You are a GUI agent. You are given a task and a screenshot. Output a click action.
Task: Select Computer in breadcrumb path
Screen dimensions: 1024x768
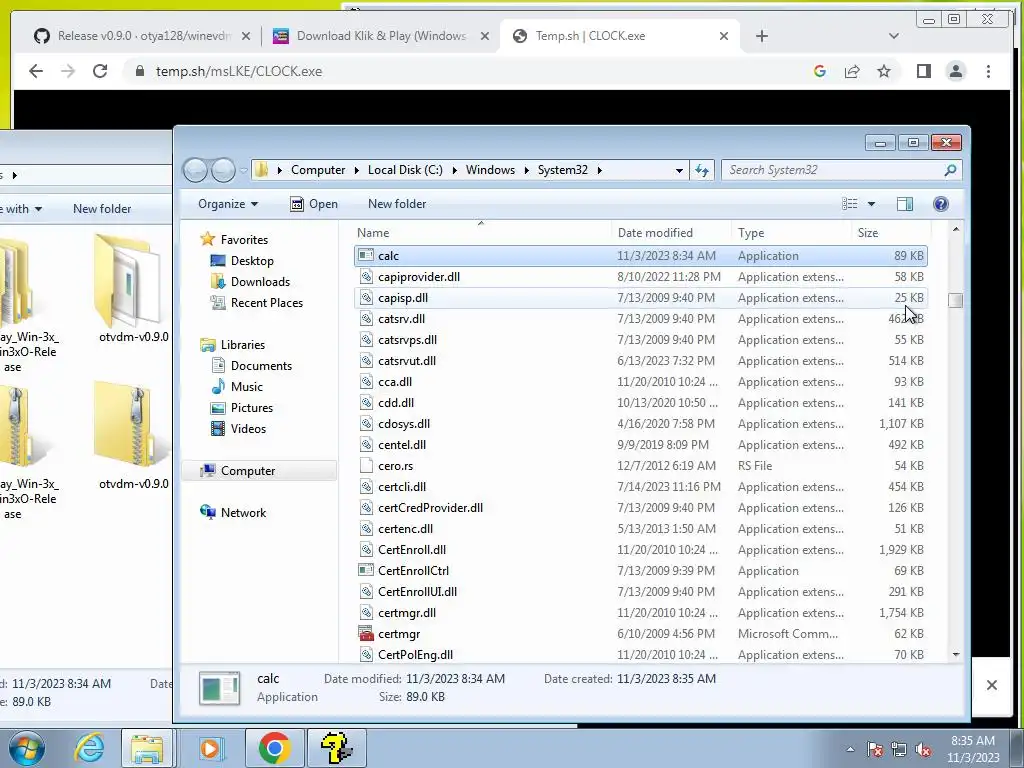[318, 170]
